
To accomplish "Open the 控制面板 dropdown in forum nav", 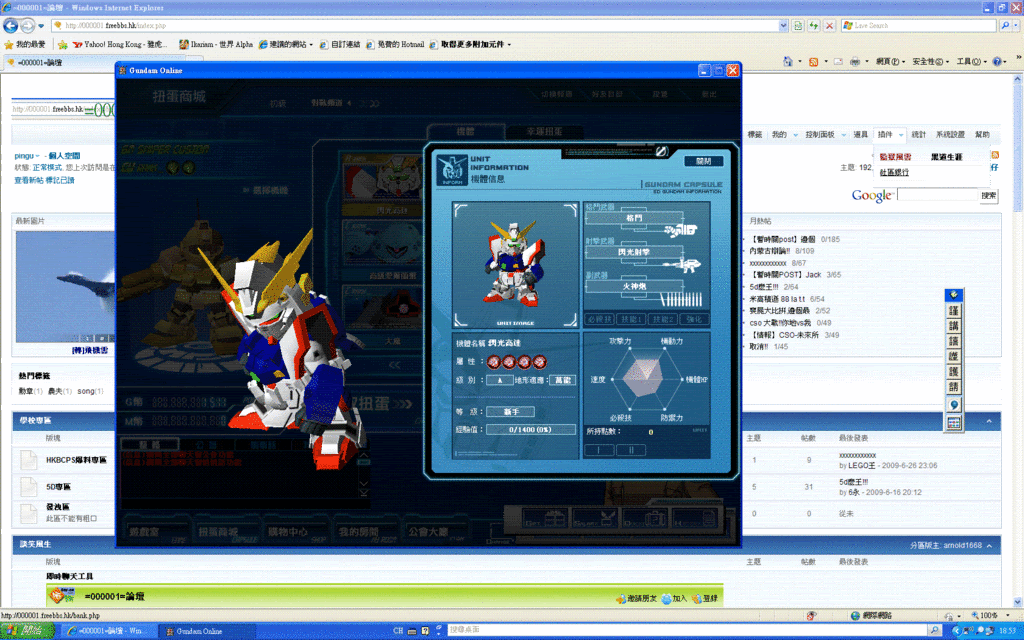I will pyautogui.click(x=824, y=135).
